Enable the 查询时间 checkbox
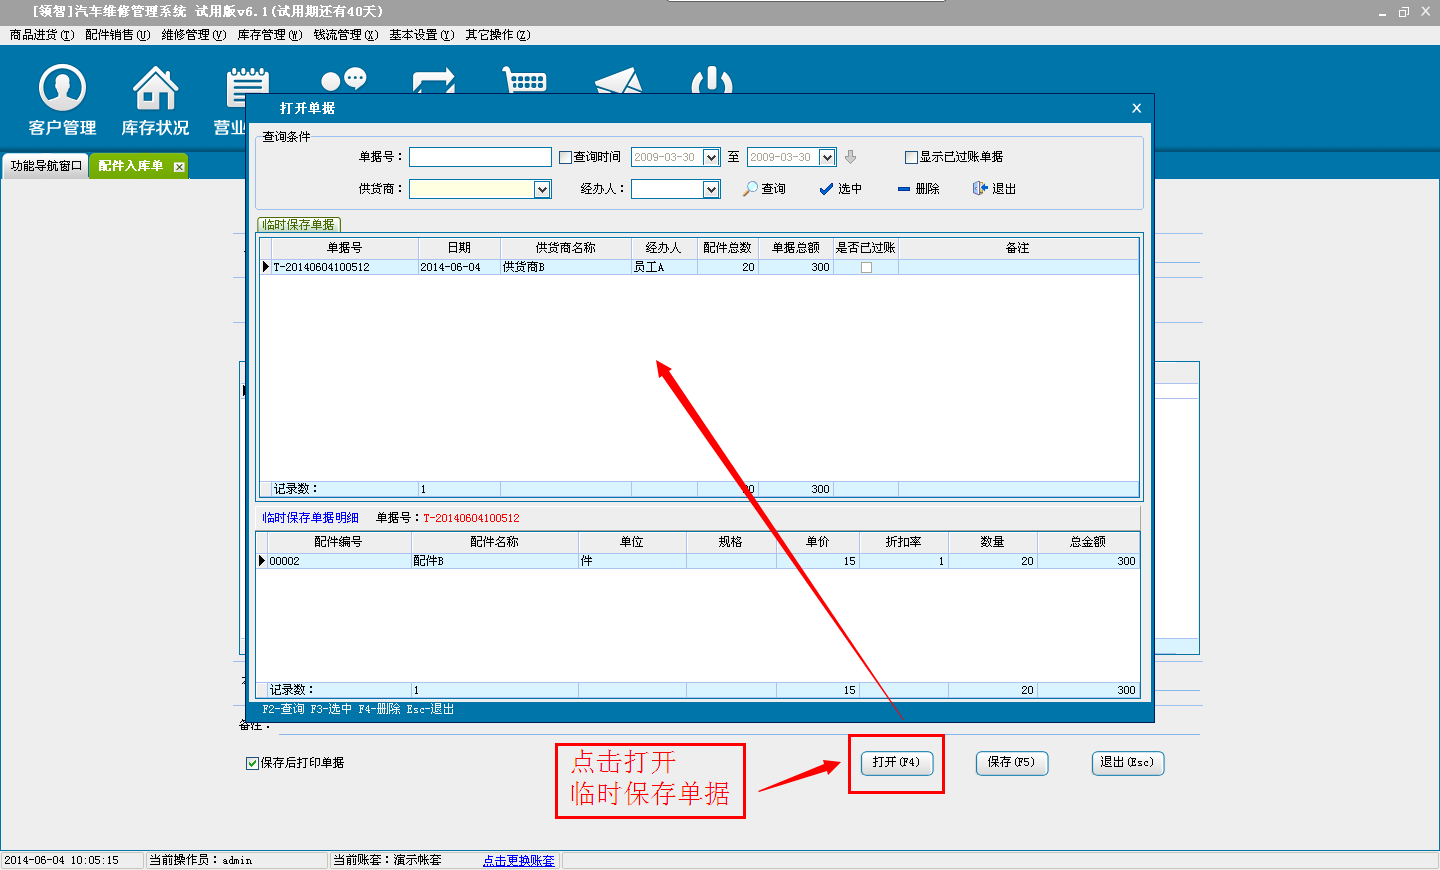Screen dimensions: 1440x870 tap(565, 157)
